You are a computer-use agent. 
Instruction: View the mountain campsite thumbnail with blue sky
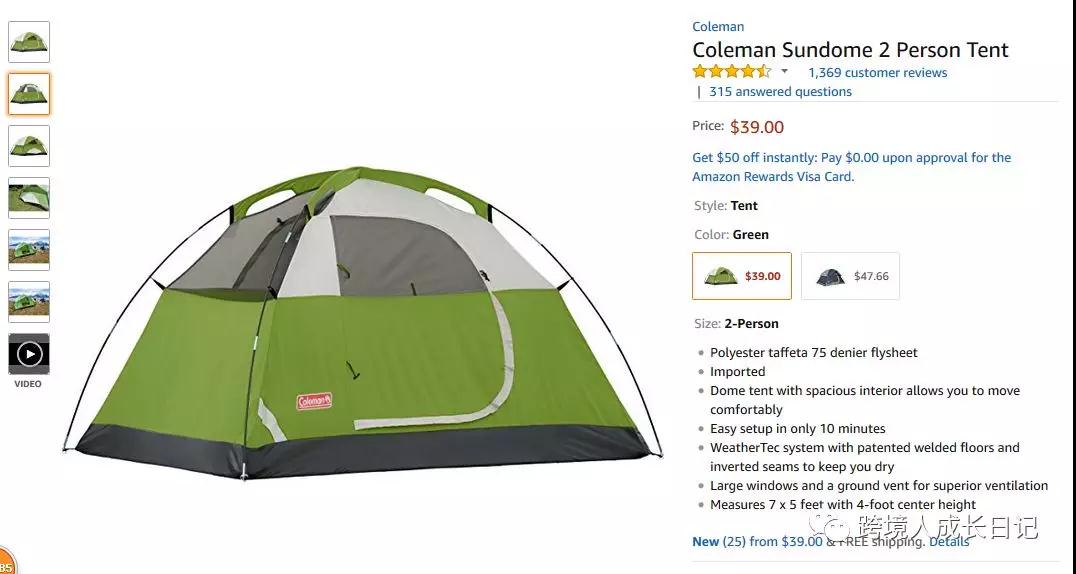pyautogui.click(x=29, y=250)
